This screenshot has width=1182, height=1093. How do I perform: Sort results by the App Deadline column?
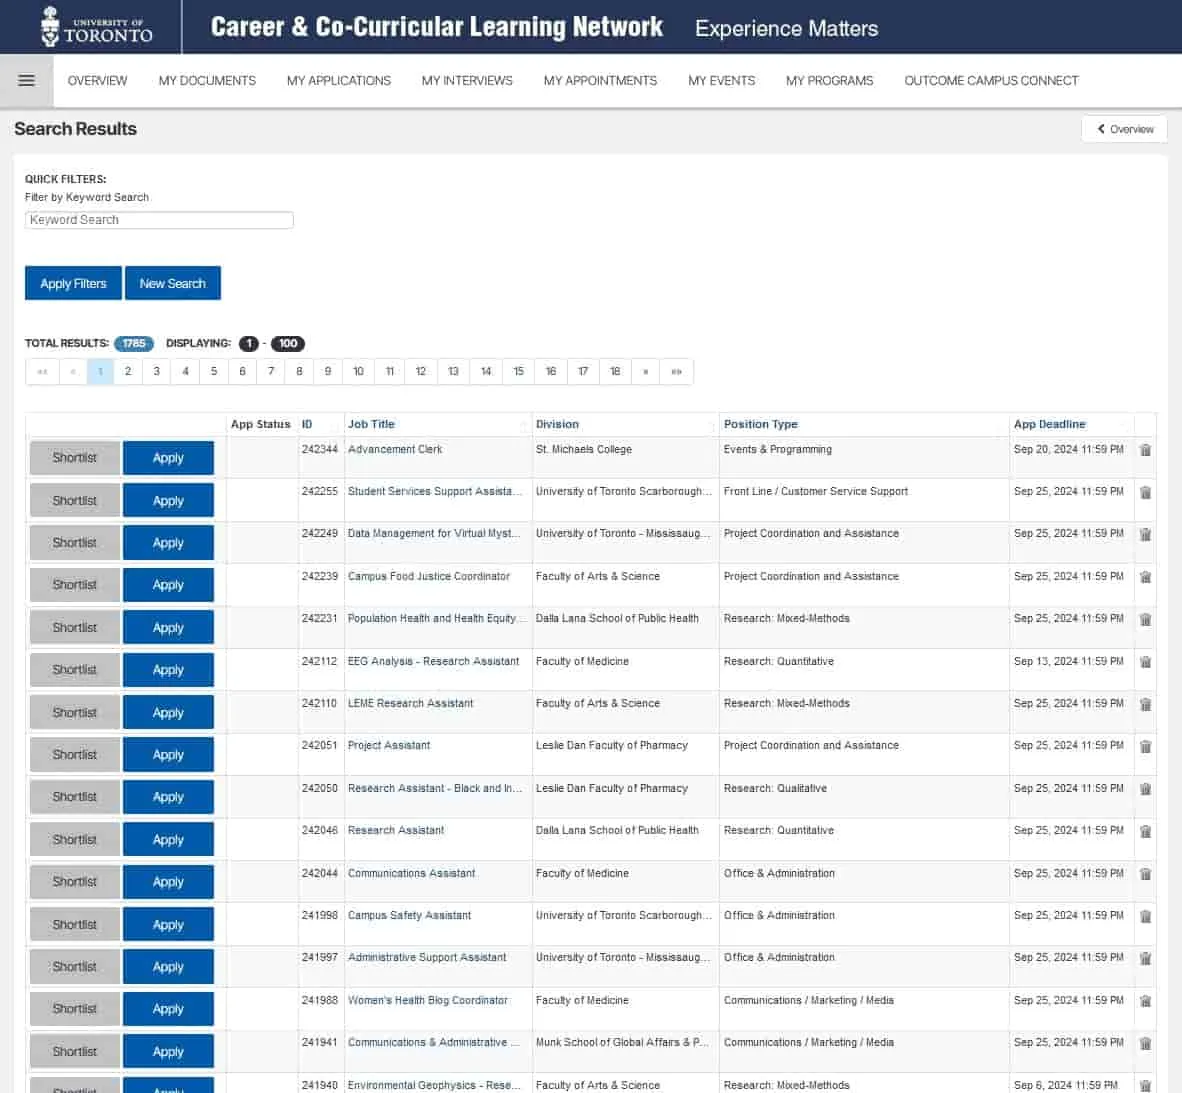click(x=1049, y=424)
